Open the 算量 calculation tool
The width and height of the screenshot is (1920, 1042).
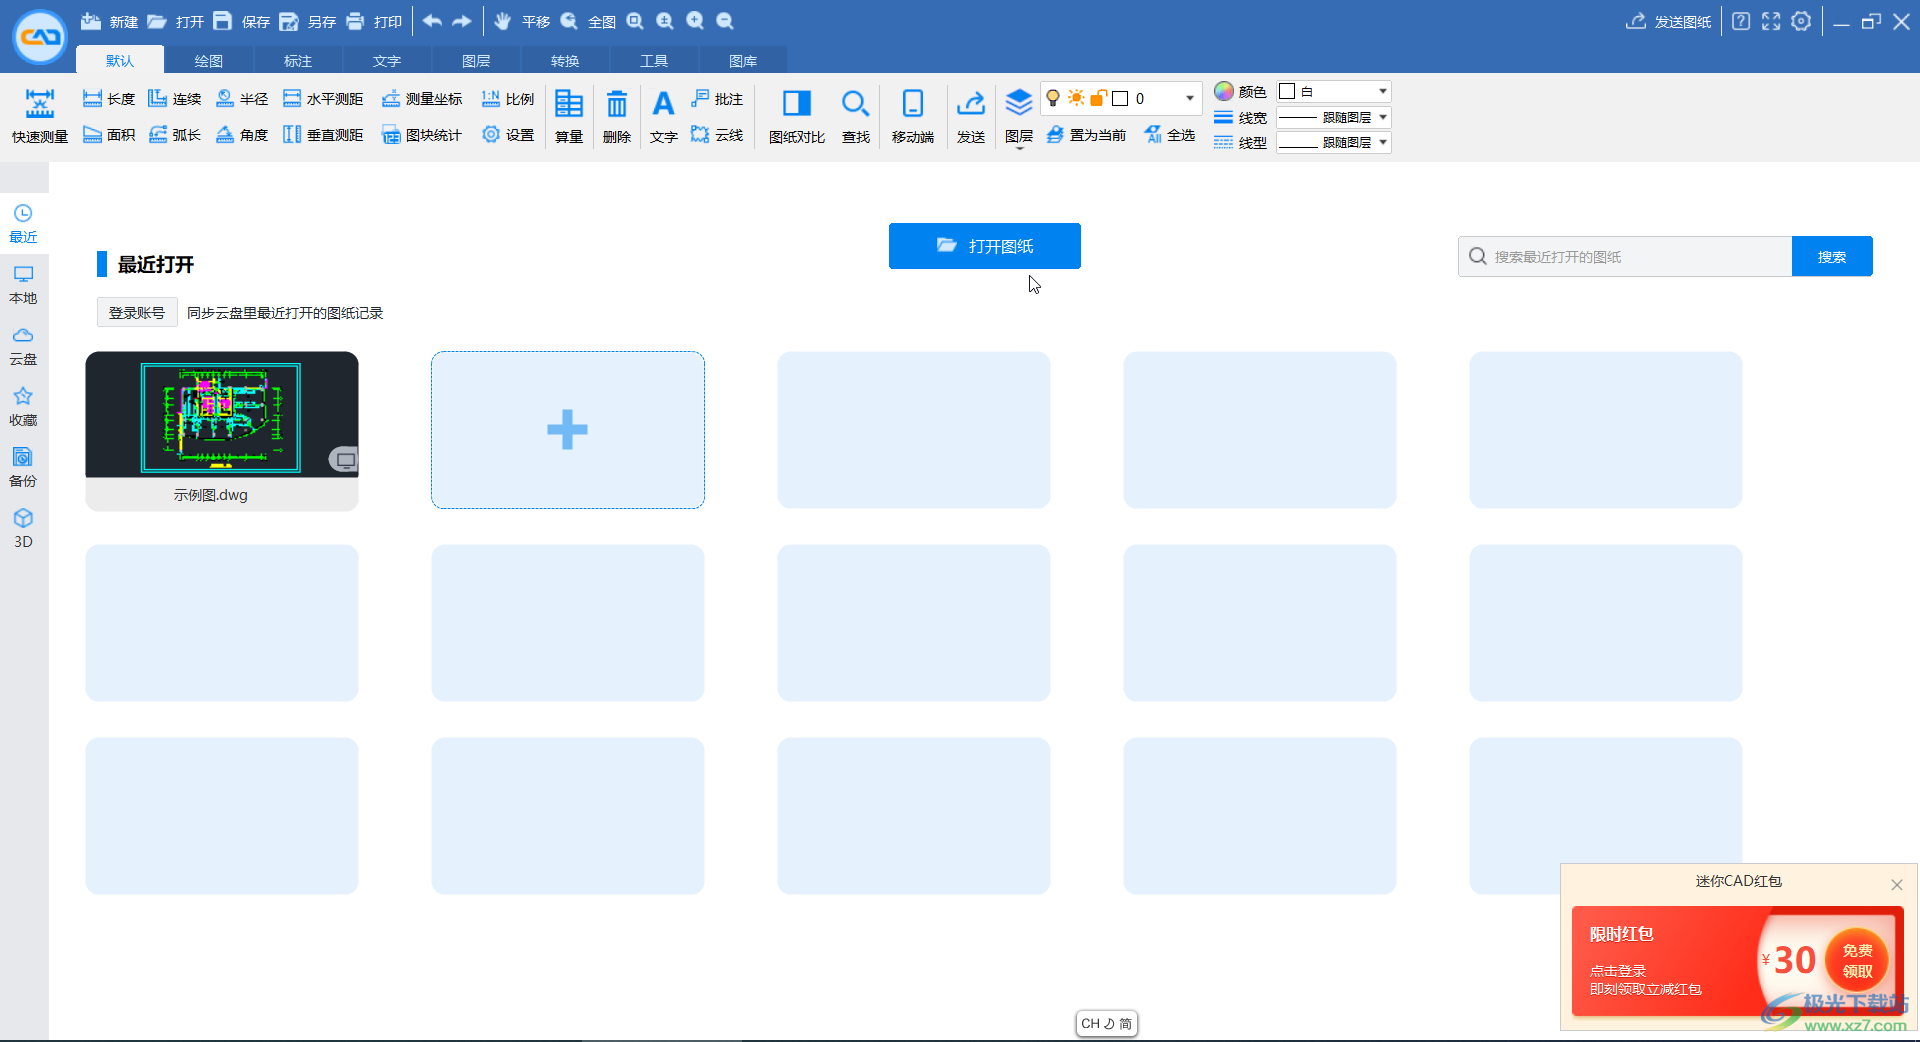click(569, 116)
